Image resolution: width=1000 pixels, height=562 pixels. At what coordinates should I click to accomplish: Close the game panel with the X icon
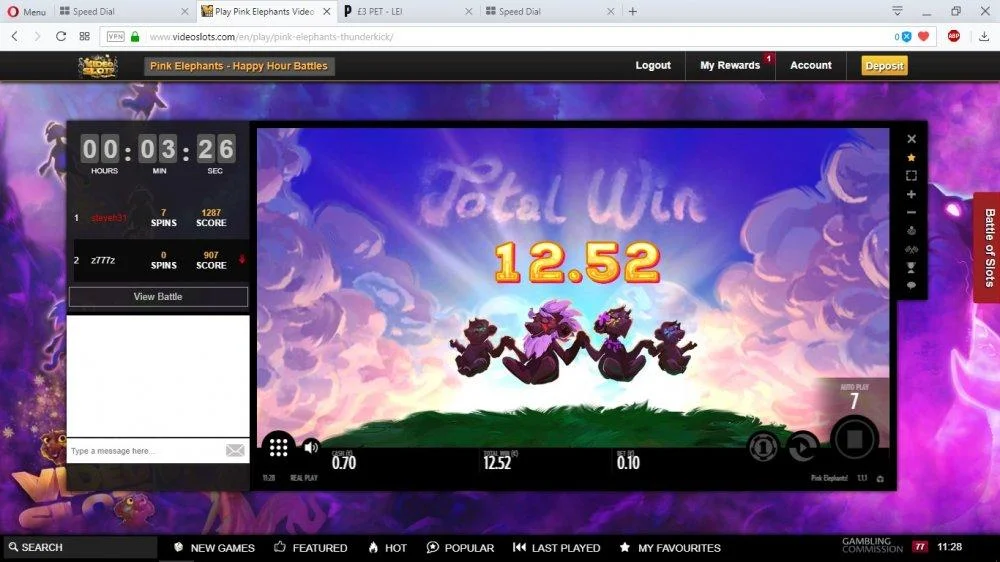pyautogui.click(x=911, y=138)
